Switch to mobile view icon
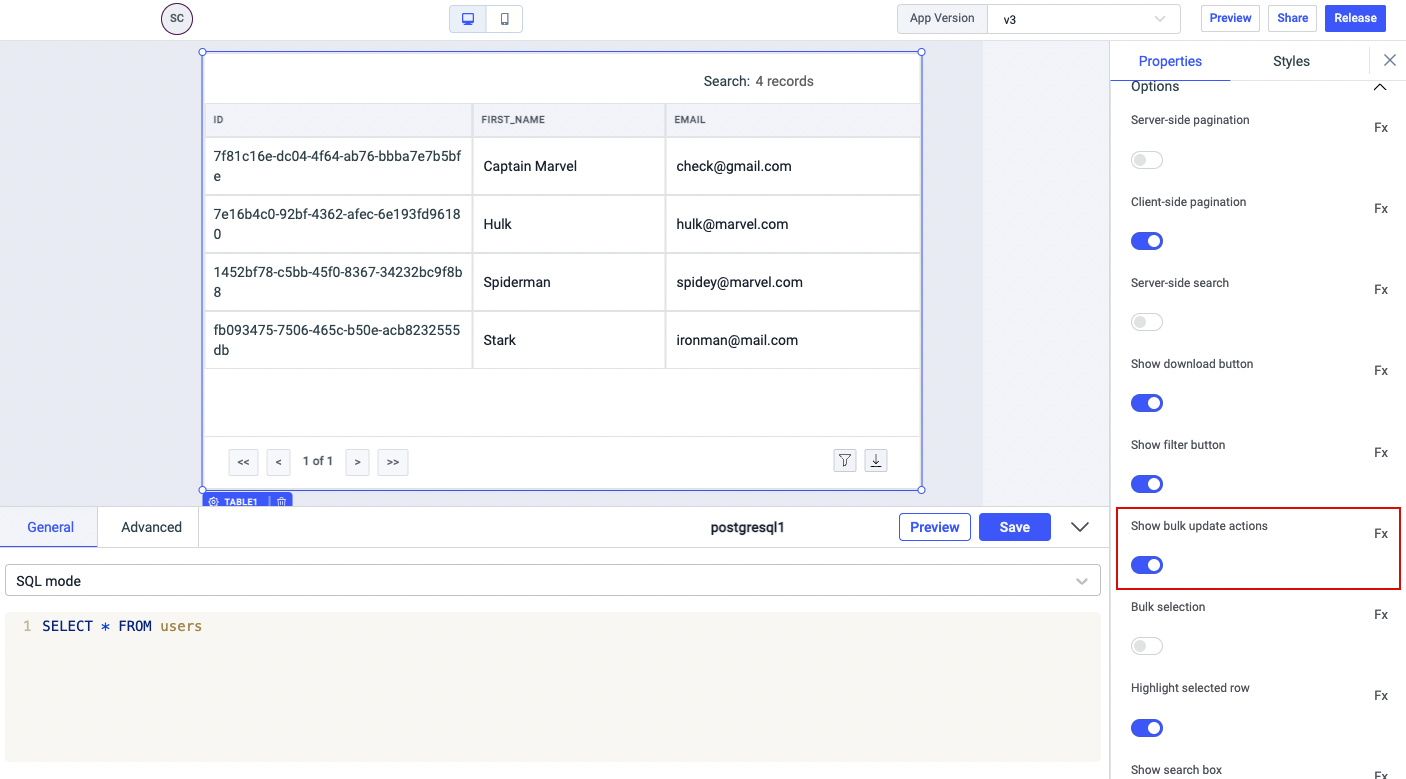This screenshot has width=1406, height=779. [504, 19]
